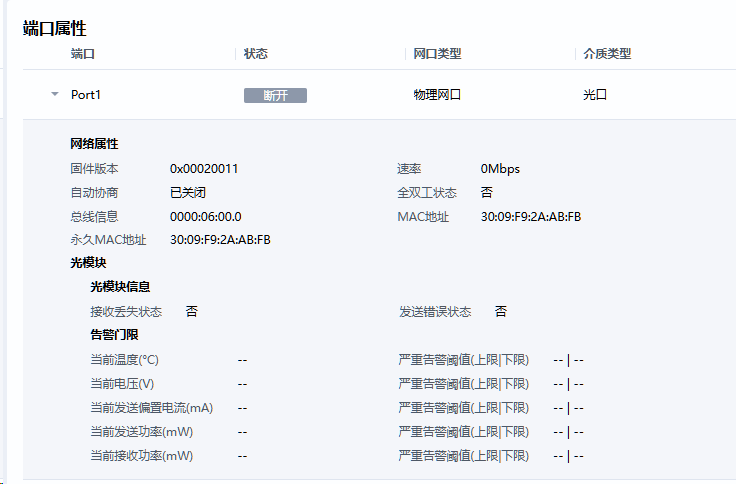
Task: Click the 自动协商 已关闭 value
Action: click(187, 192)
